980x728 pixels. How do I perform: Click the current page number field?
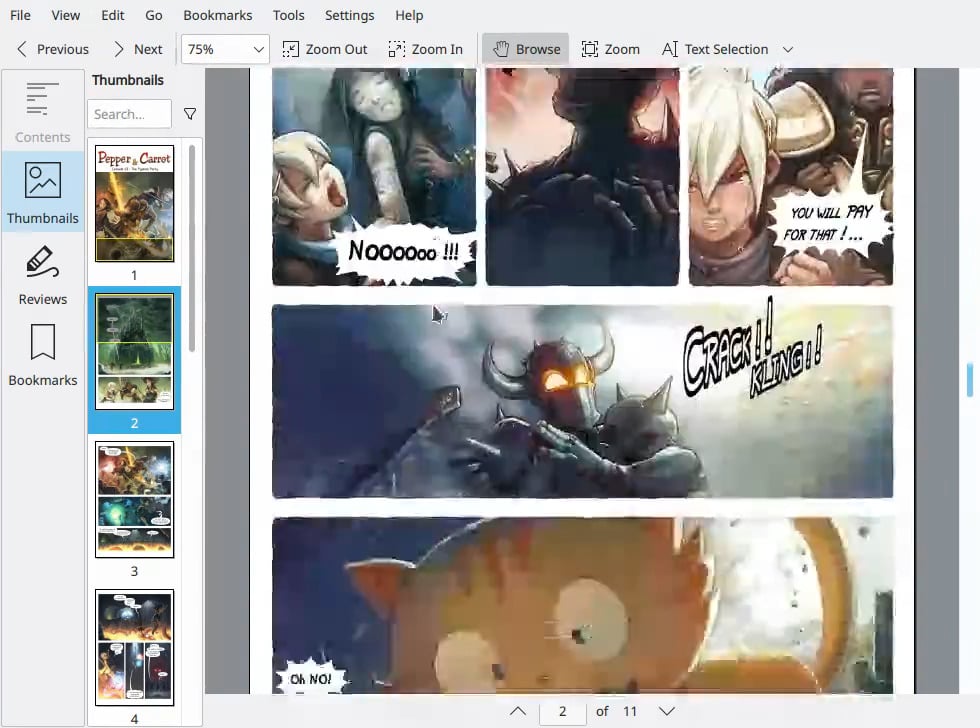(x=562, y=711)
